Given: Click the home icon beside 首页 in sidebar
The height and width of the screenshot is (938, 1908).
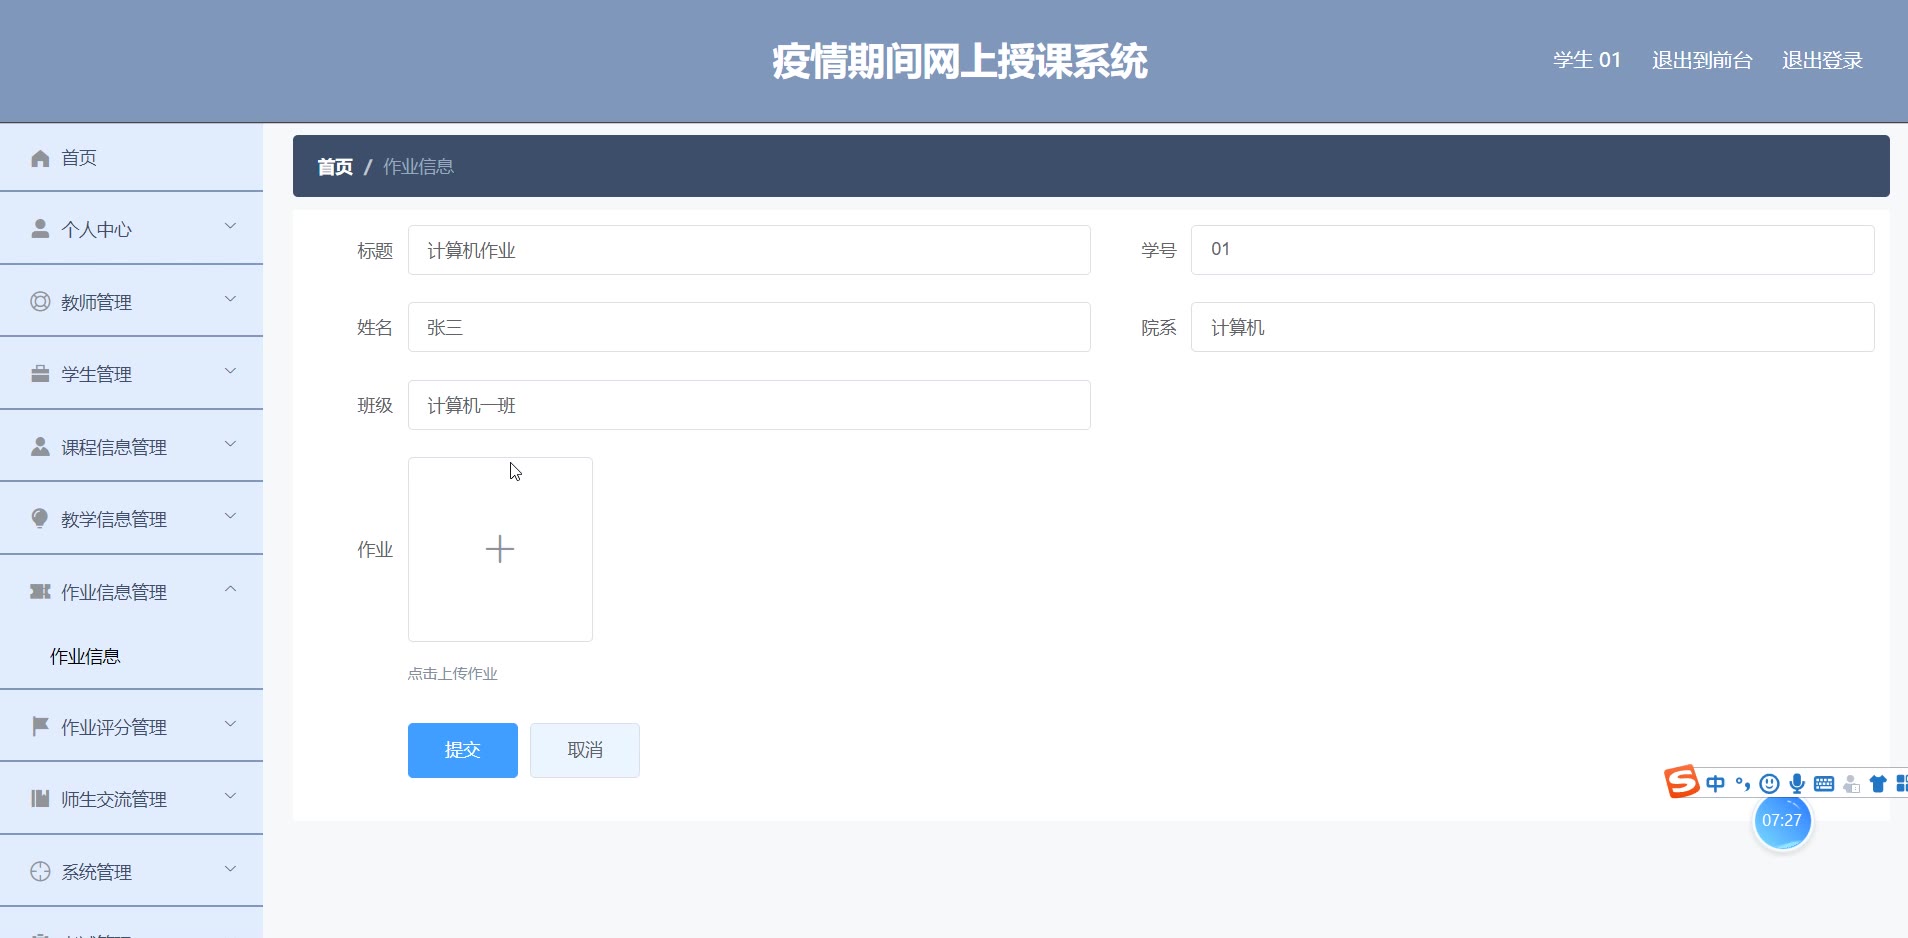Looking at the screenshot, I should [x=40, y=158].
